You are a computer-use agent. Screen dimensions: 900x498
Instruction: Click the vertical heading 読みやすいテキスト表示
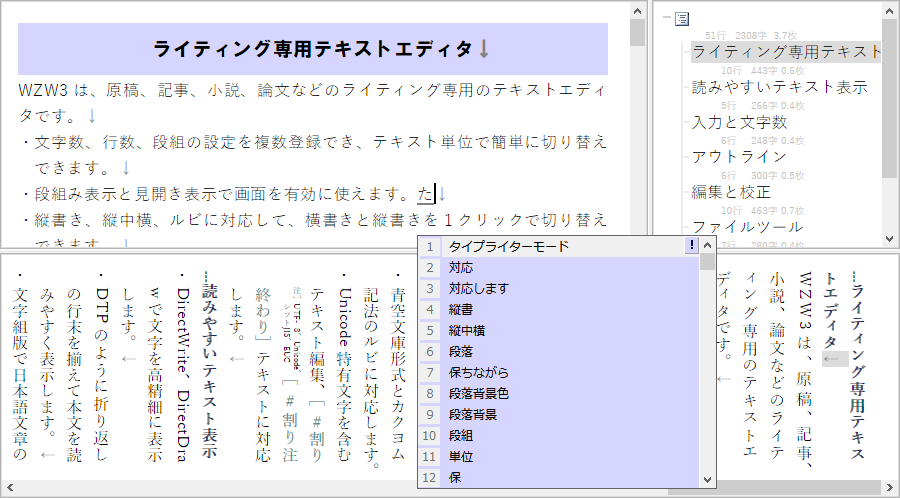[210, 372]
